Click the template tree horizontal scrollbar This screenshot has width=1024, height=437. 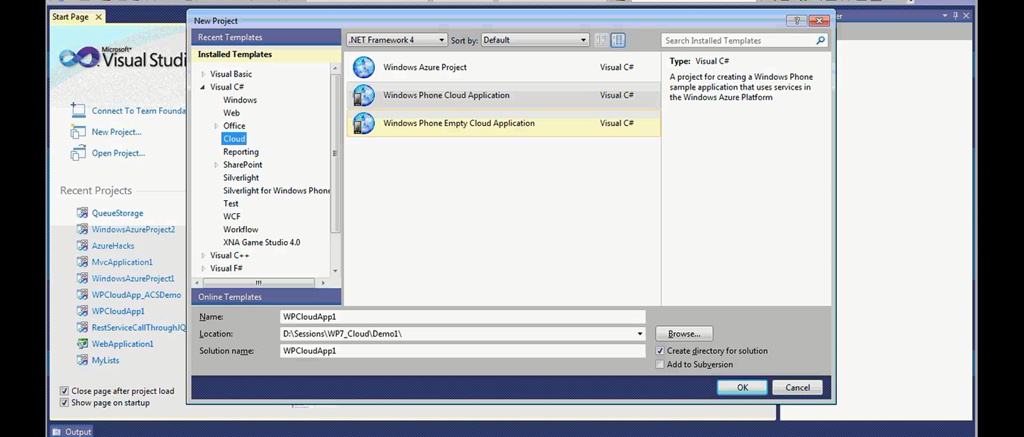click(x=259, y=283)
